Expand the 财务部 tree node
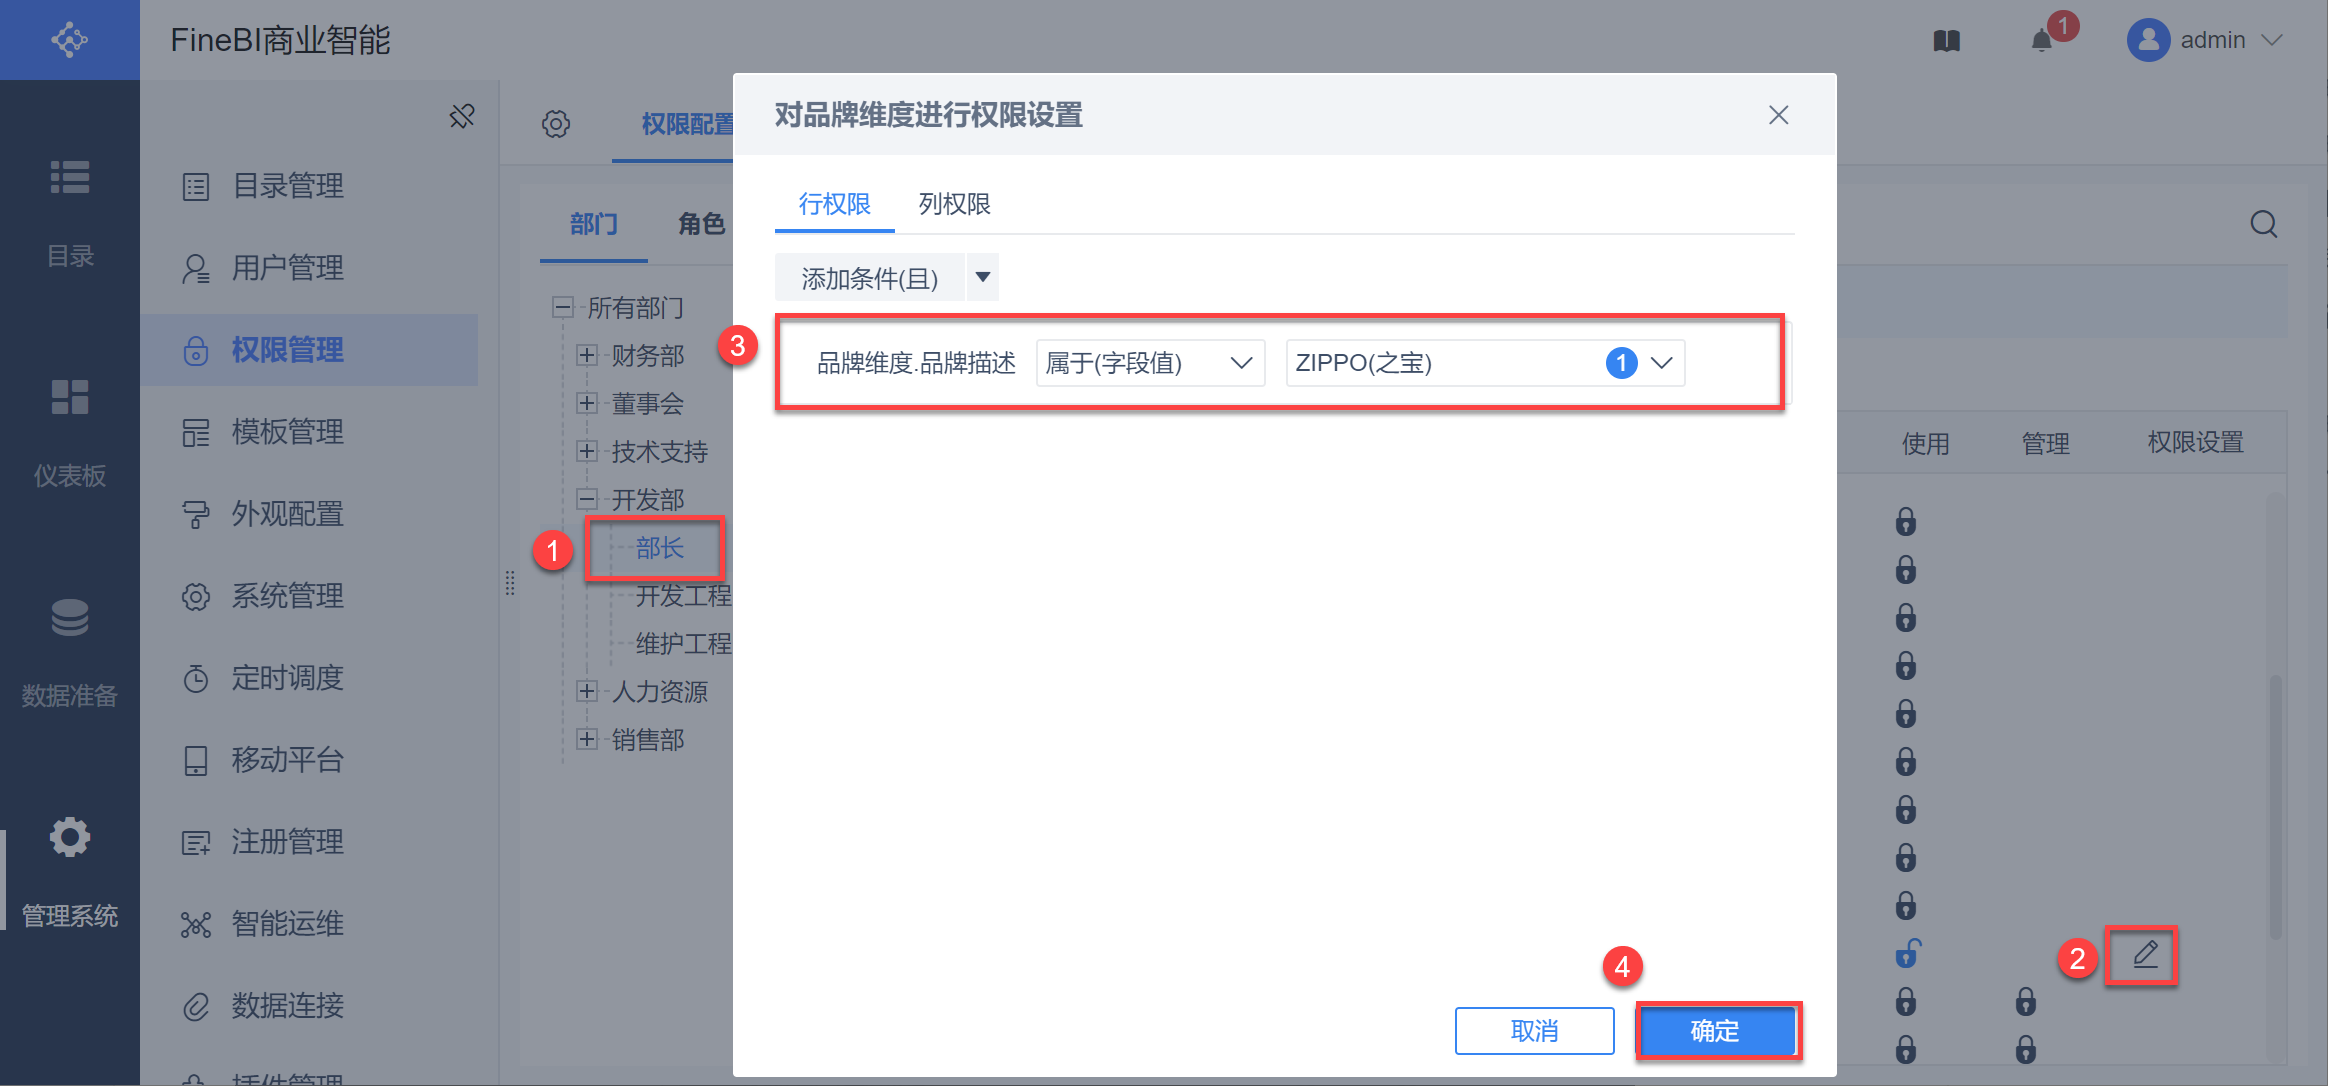This screenshot has height=1086, width=2328. 587,355
